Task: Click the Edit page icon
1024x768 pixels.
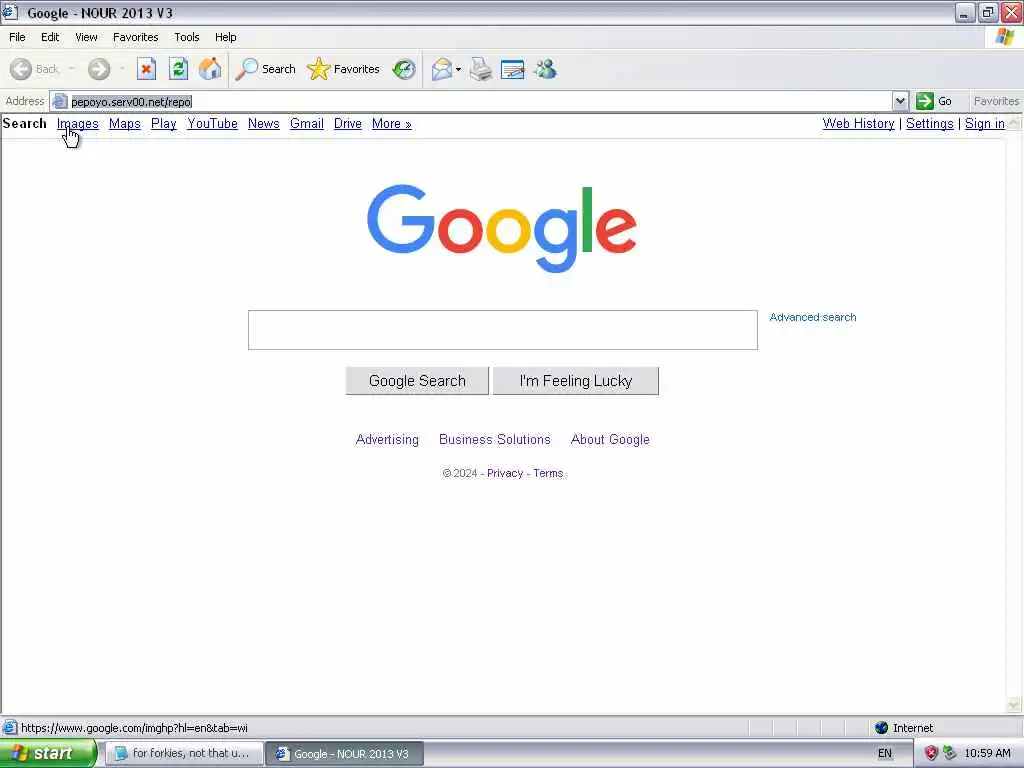Action: [513, 69]
